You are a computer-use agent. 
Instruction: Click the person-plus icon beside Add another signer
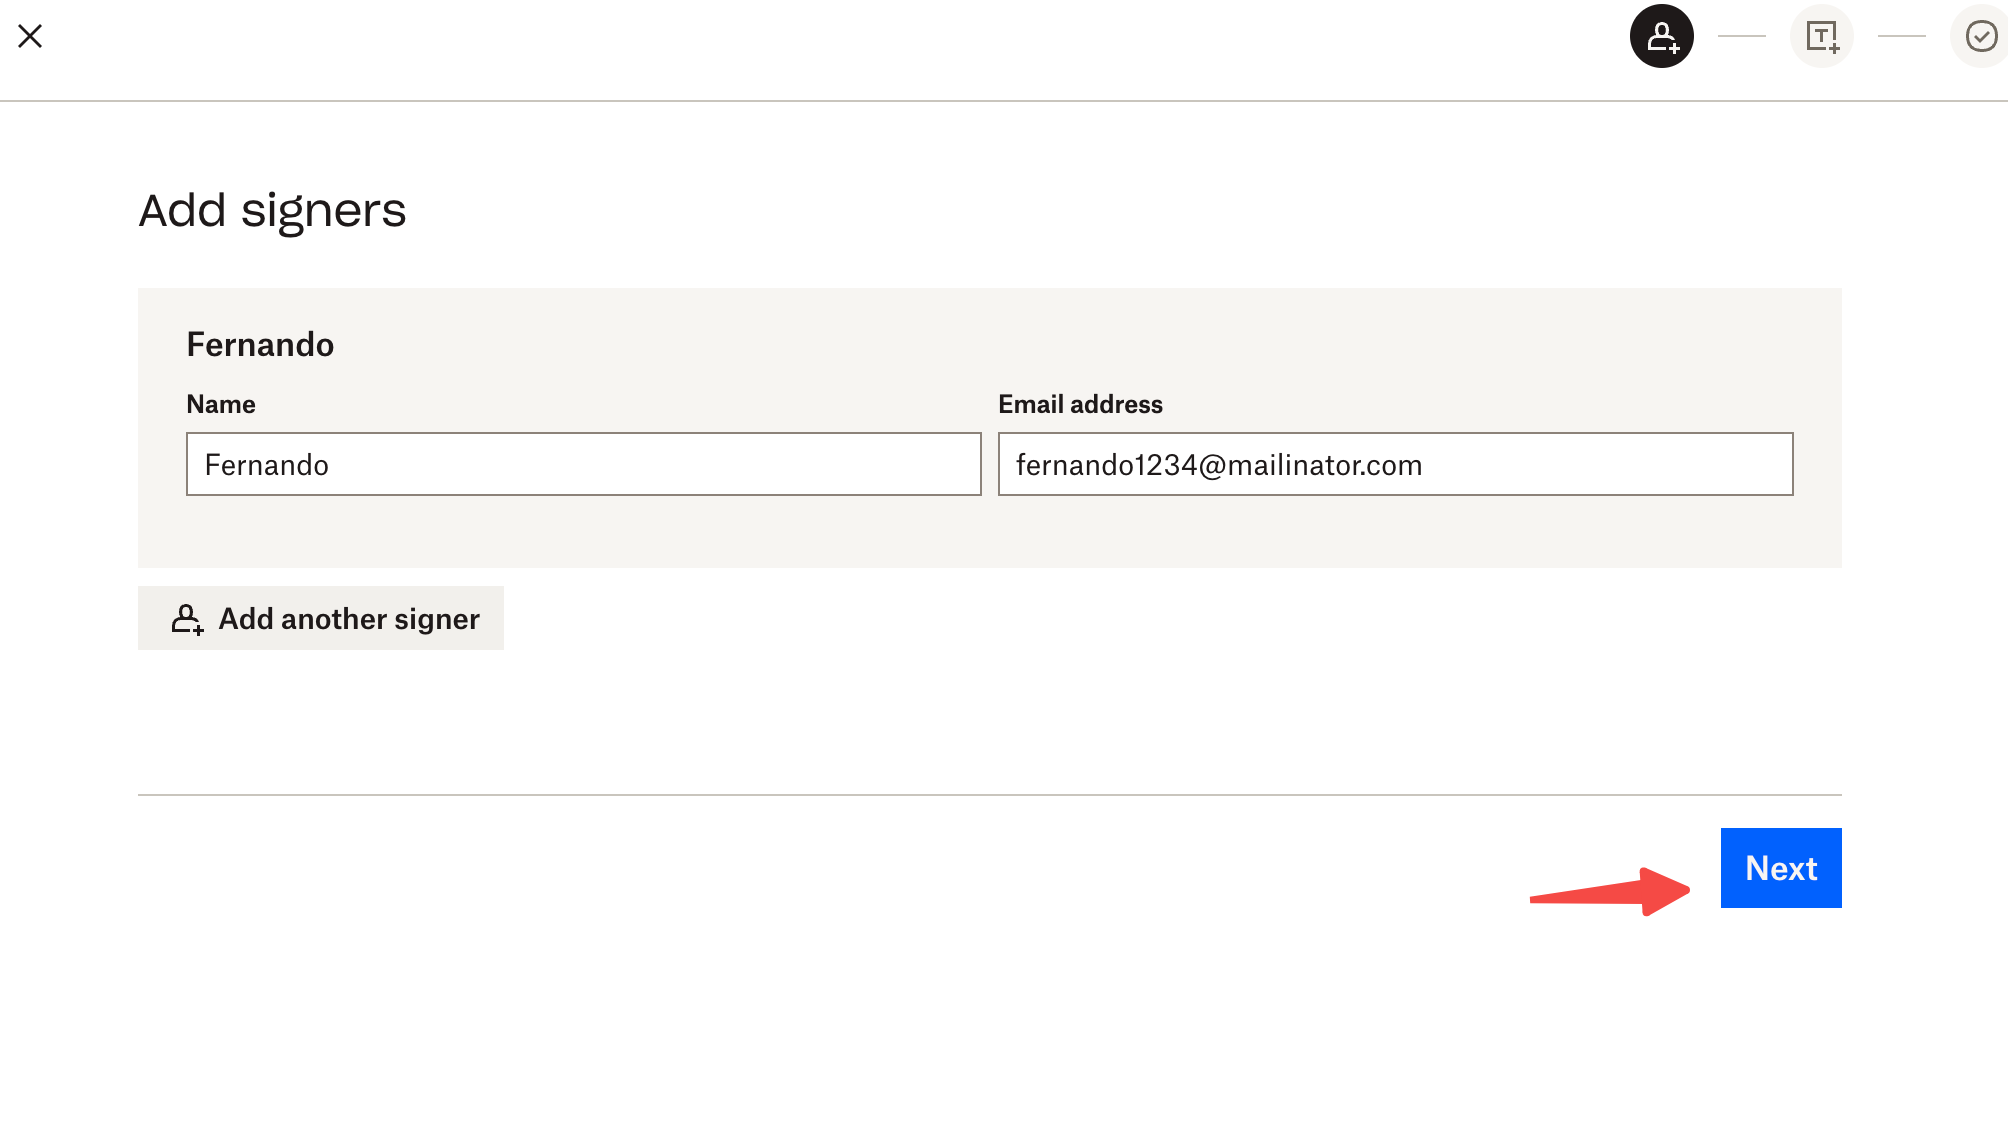coord(187,619)
